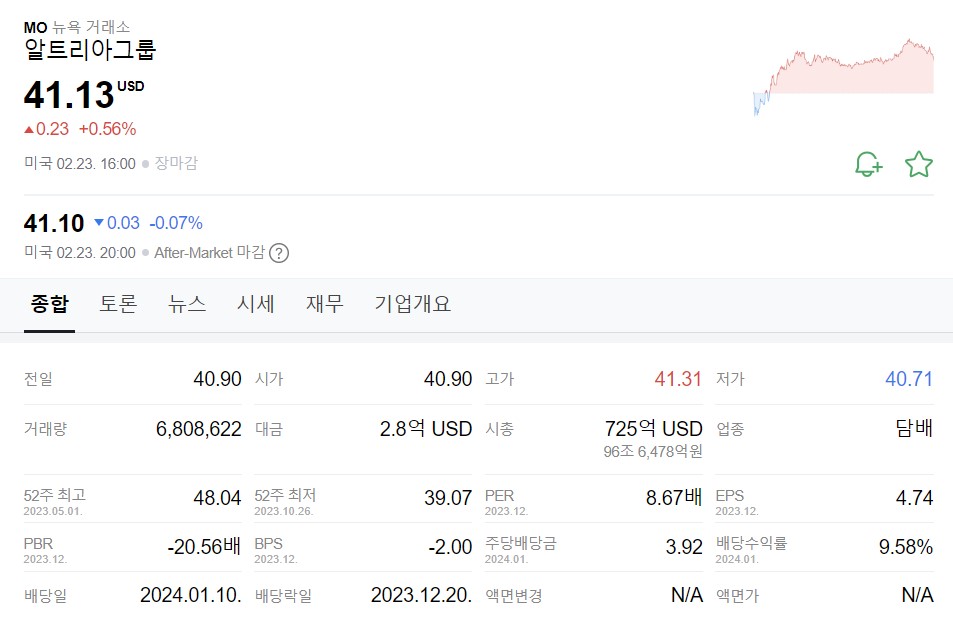Open the 시세 tab

click(256, 303)
